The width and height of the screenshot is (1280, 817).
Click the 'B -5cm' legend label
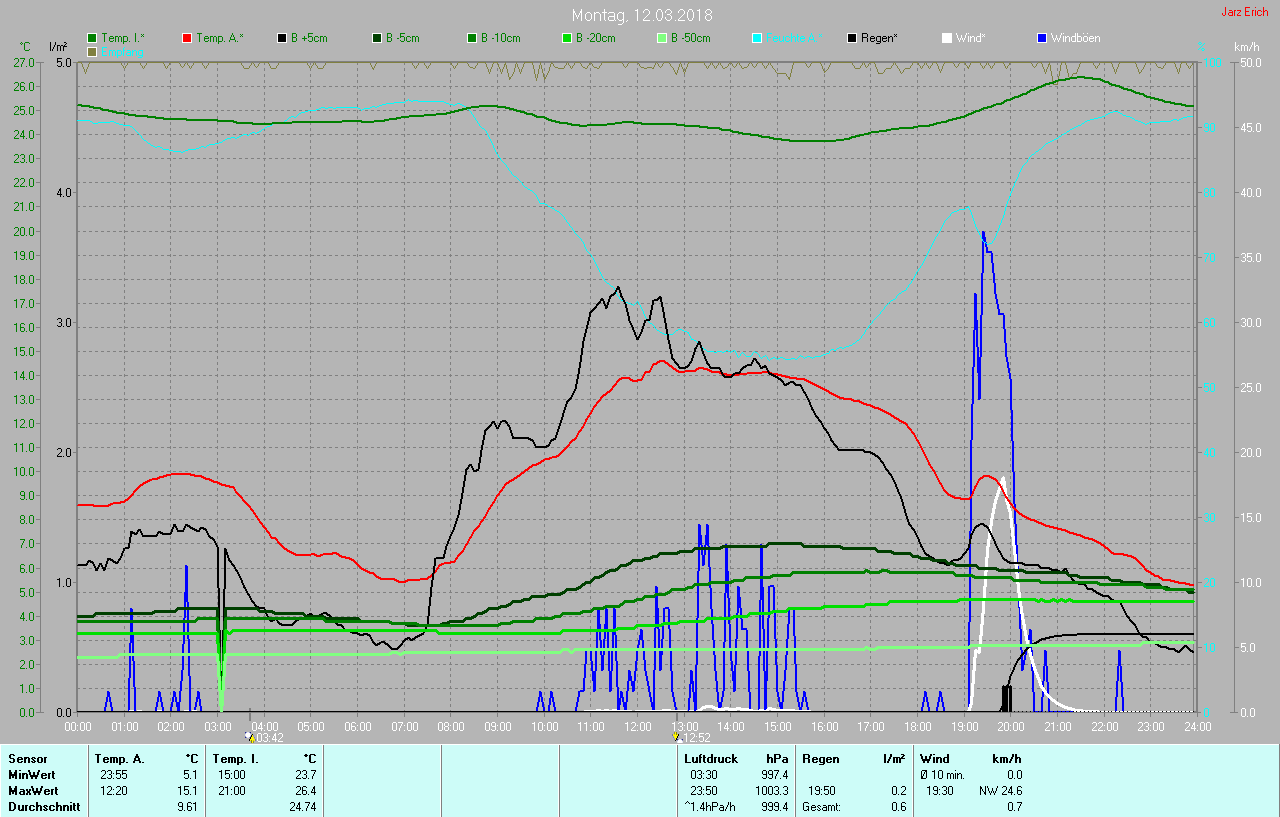[403, 38]
